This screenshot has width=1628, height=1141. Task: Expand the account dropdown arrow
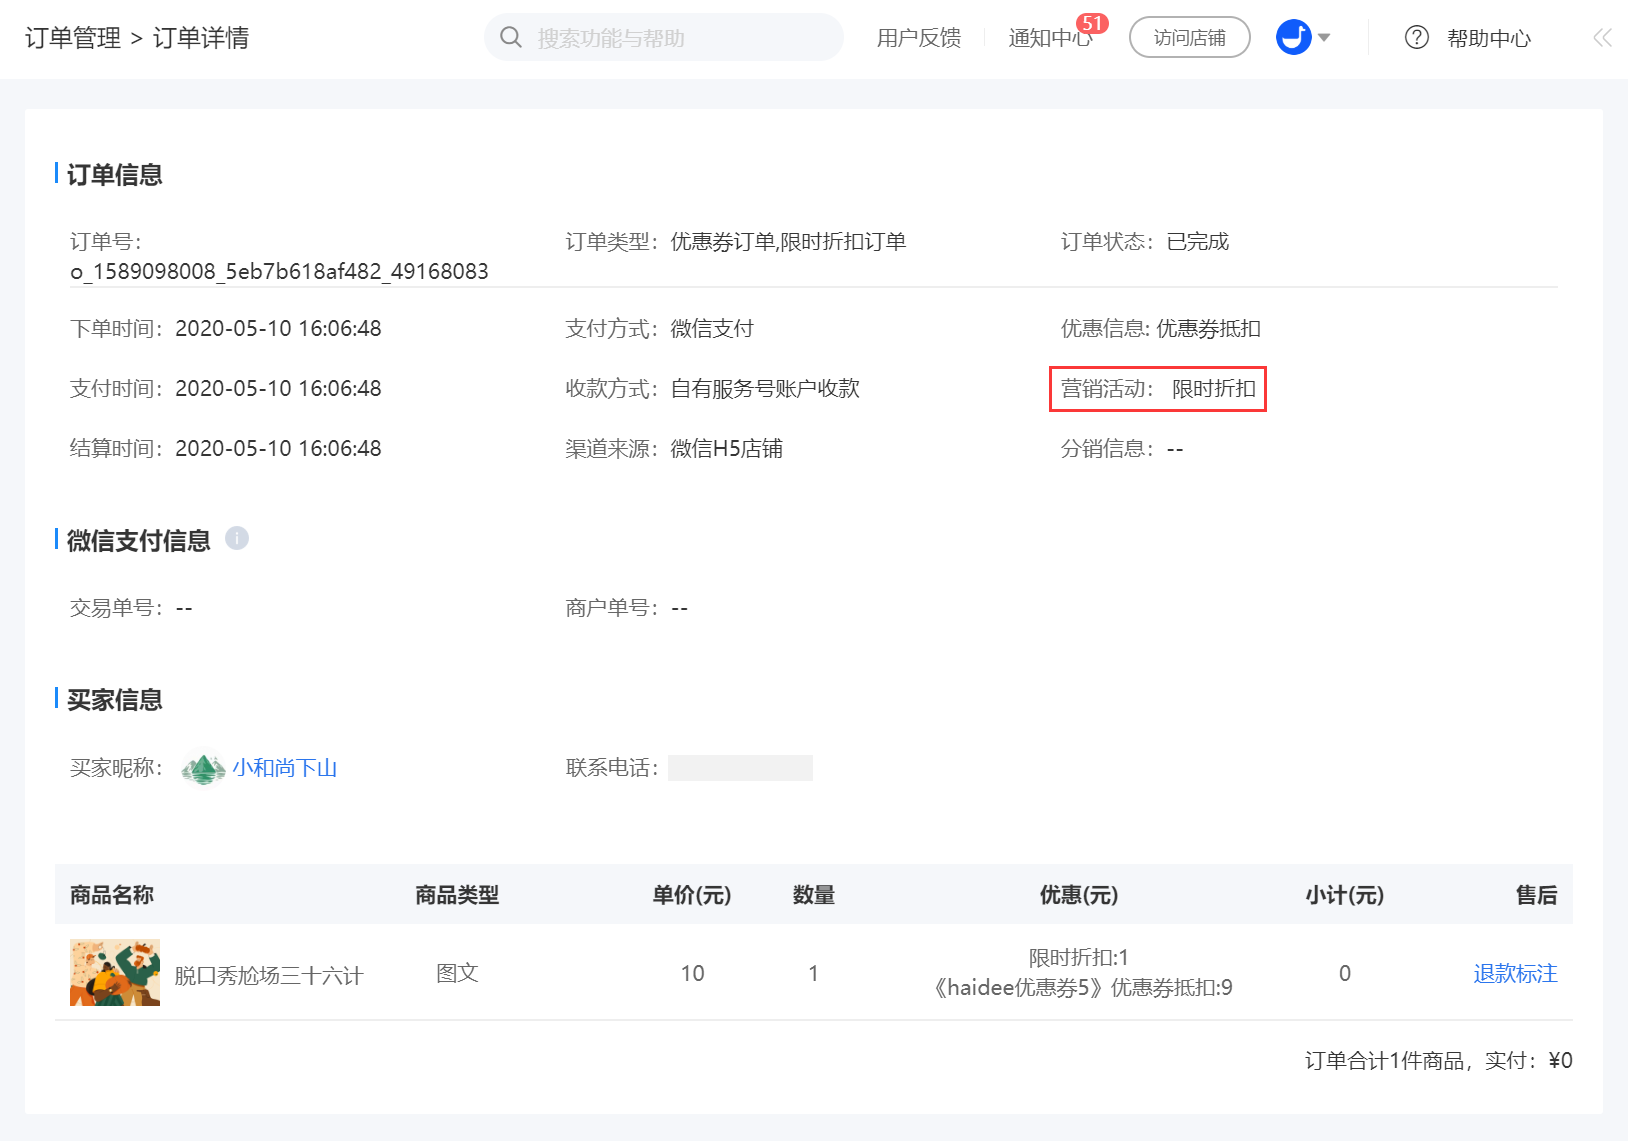[1324, 38]
